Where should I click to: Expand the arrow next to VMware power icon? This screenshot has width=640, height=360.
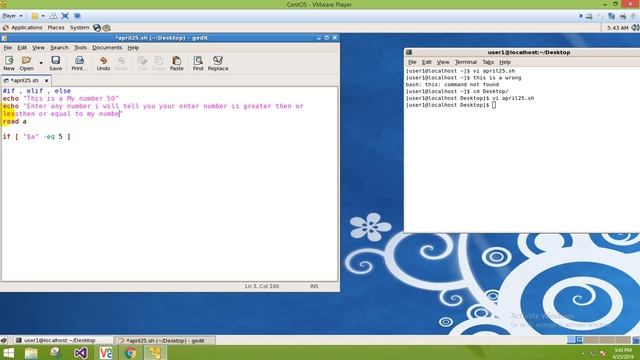point(43,16)
